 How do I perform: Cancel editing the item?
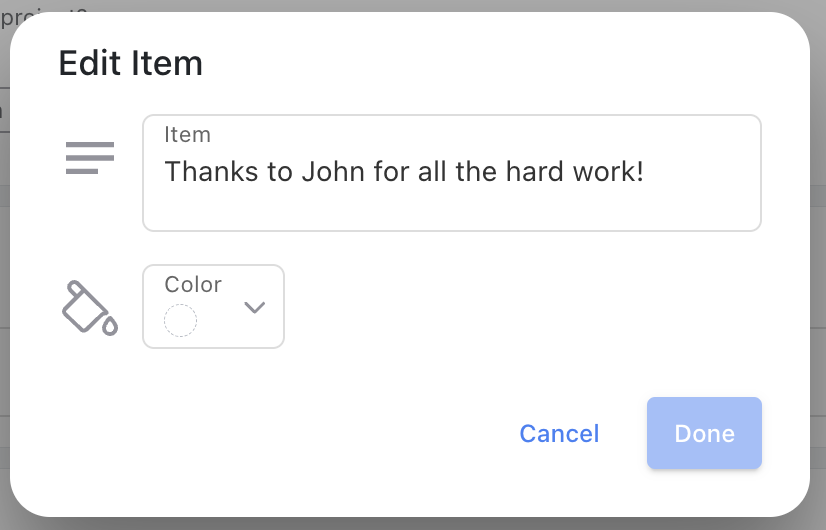(559, 434)
